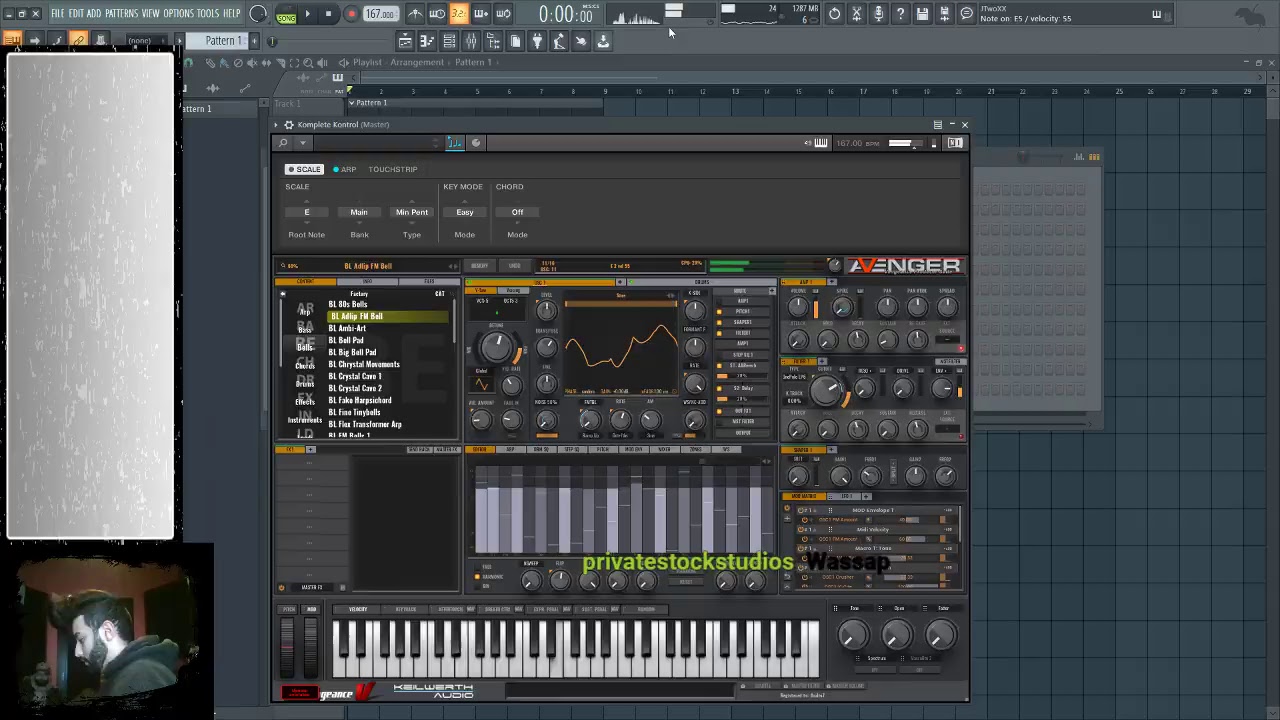Screen dimensions: 1280x720
Task: Open the FILE menu
Action: coord(58,13)
